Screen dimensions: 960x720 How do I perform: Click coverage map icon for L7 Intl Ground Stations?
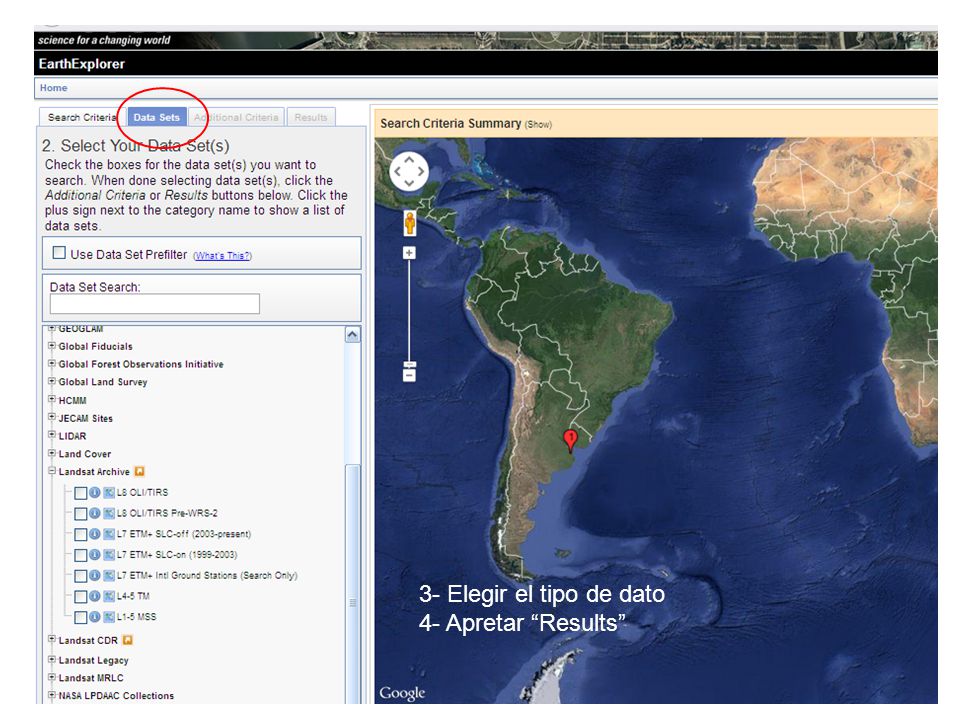coord(109,576)
